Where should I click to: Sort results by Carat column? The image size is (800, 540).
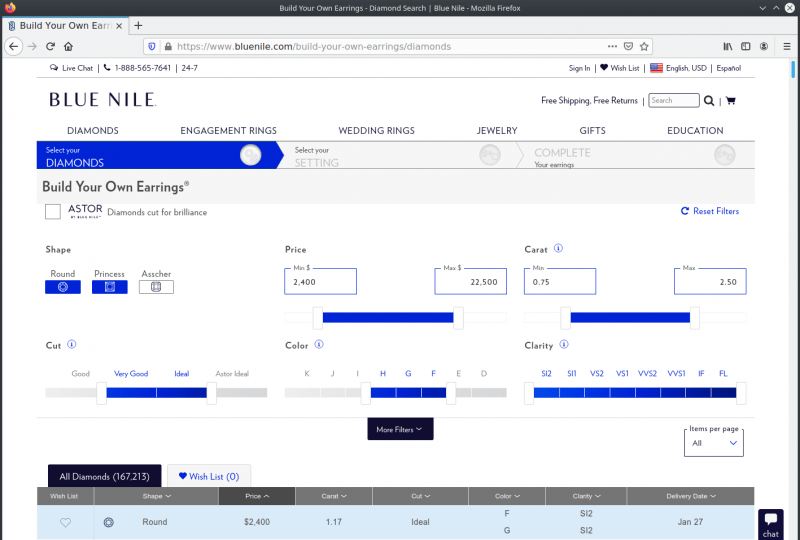tap(334, 496)
